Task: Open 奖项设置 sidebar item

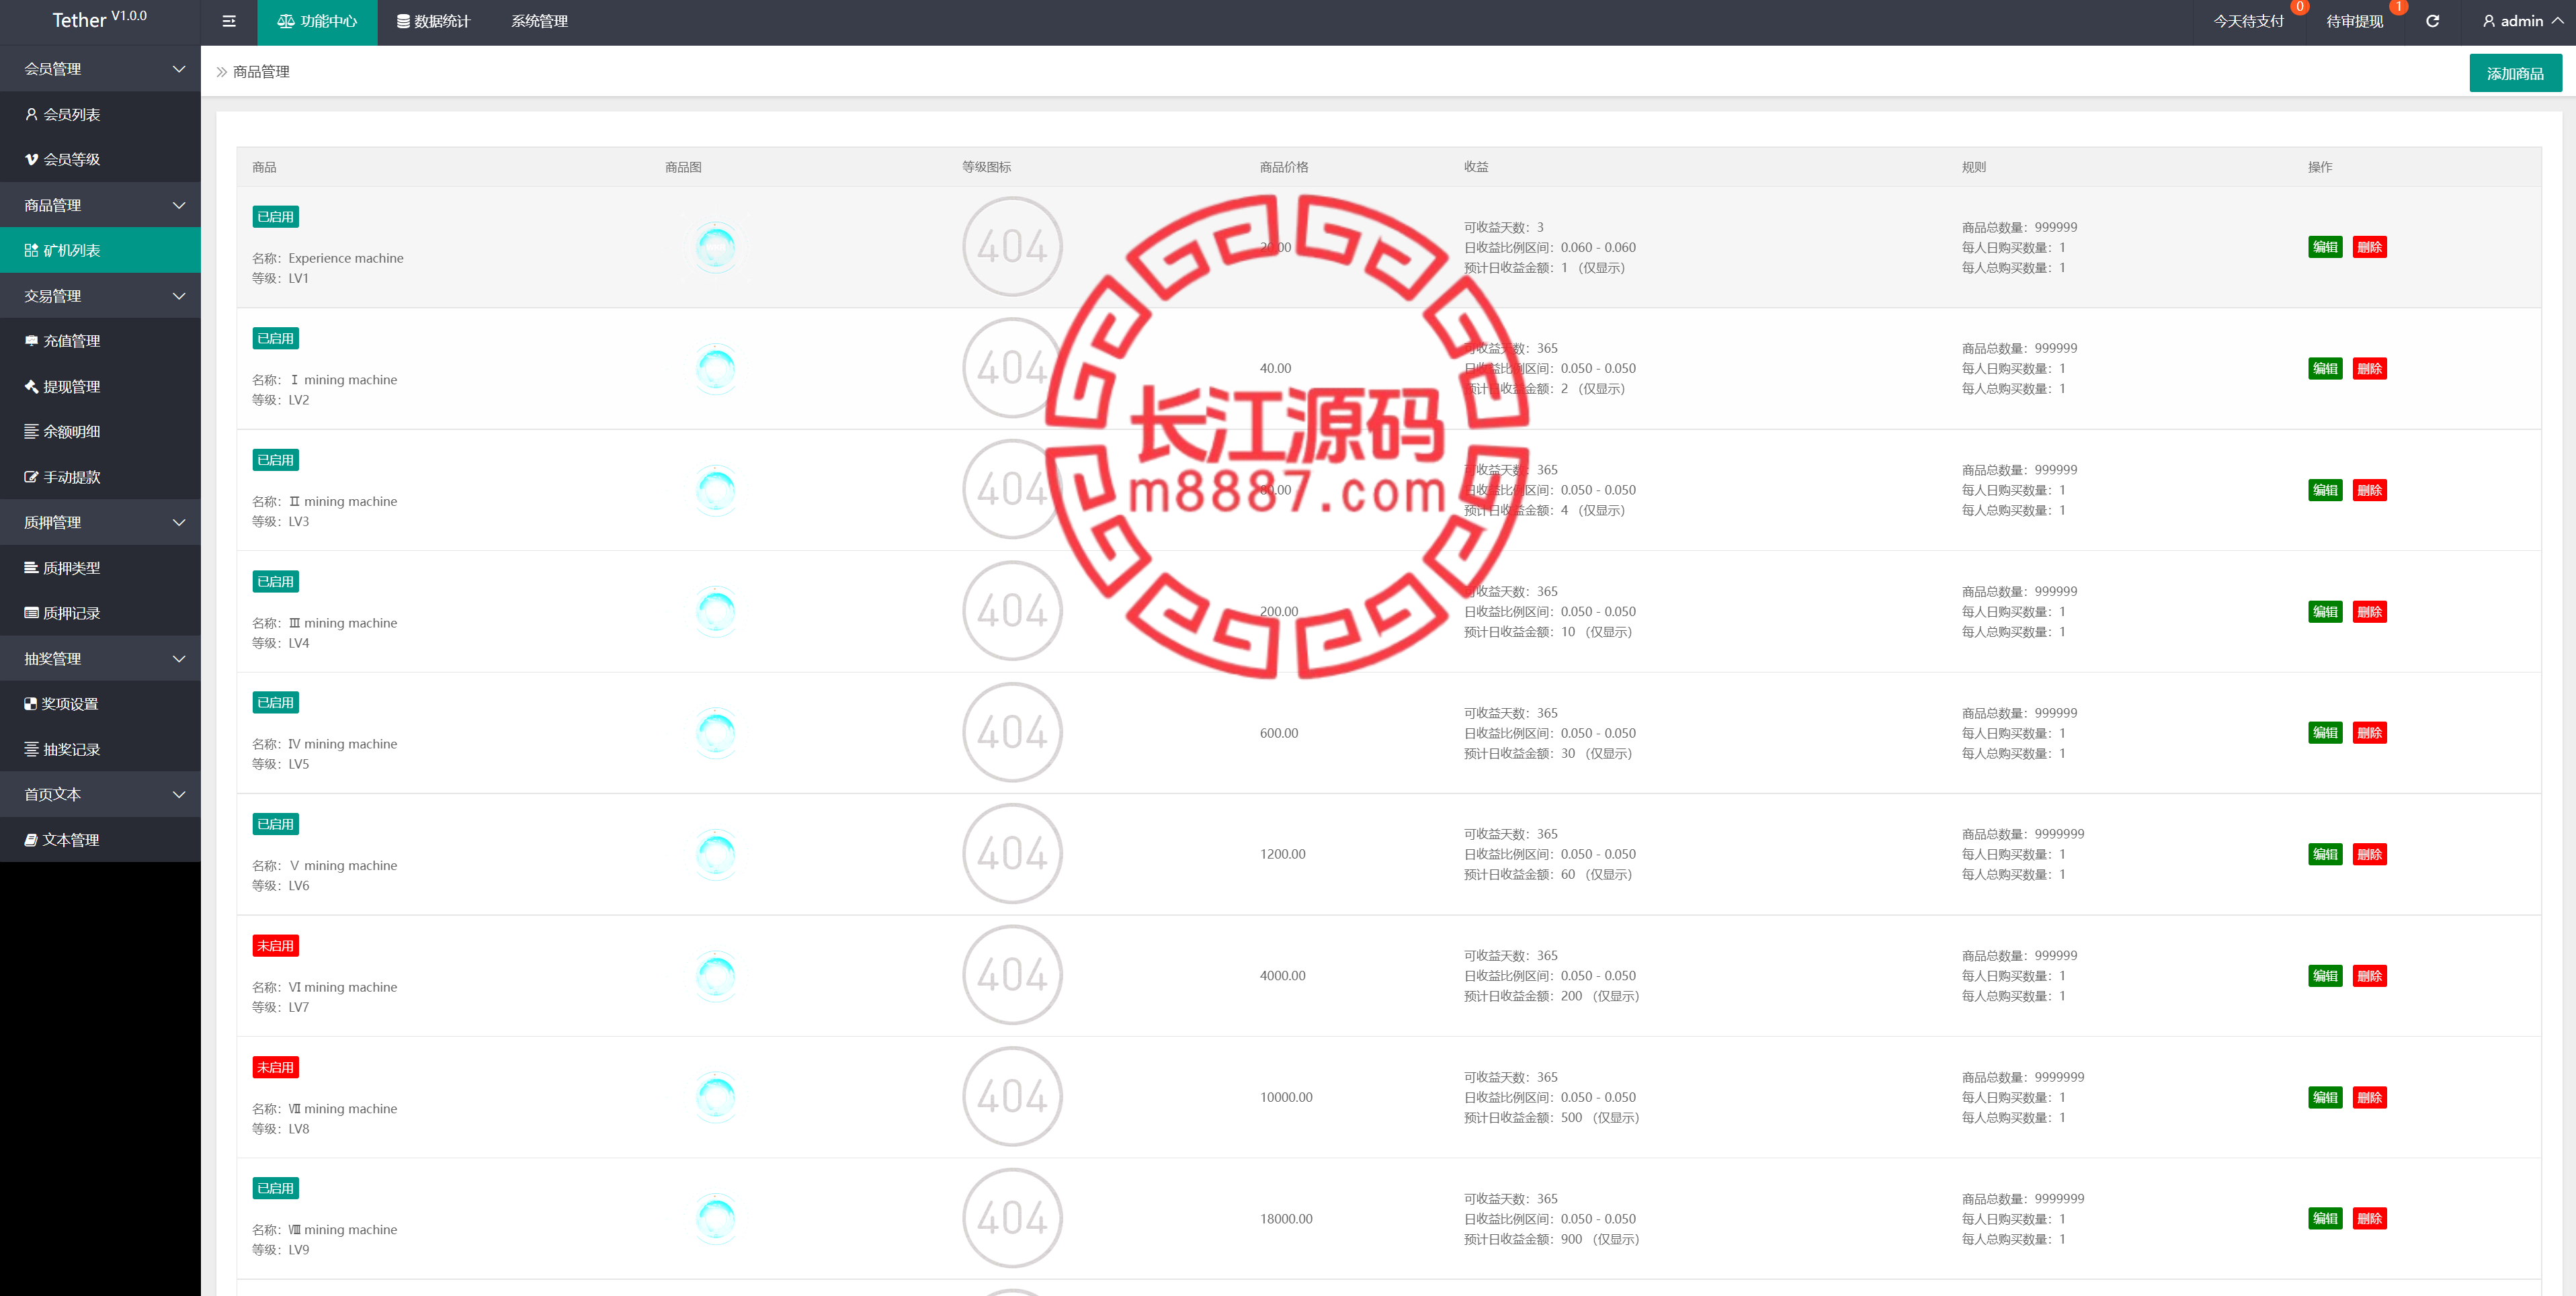Action: [x=100, y=704]
